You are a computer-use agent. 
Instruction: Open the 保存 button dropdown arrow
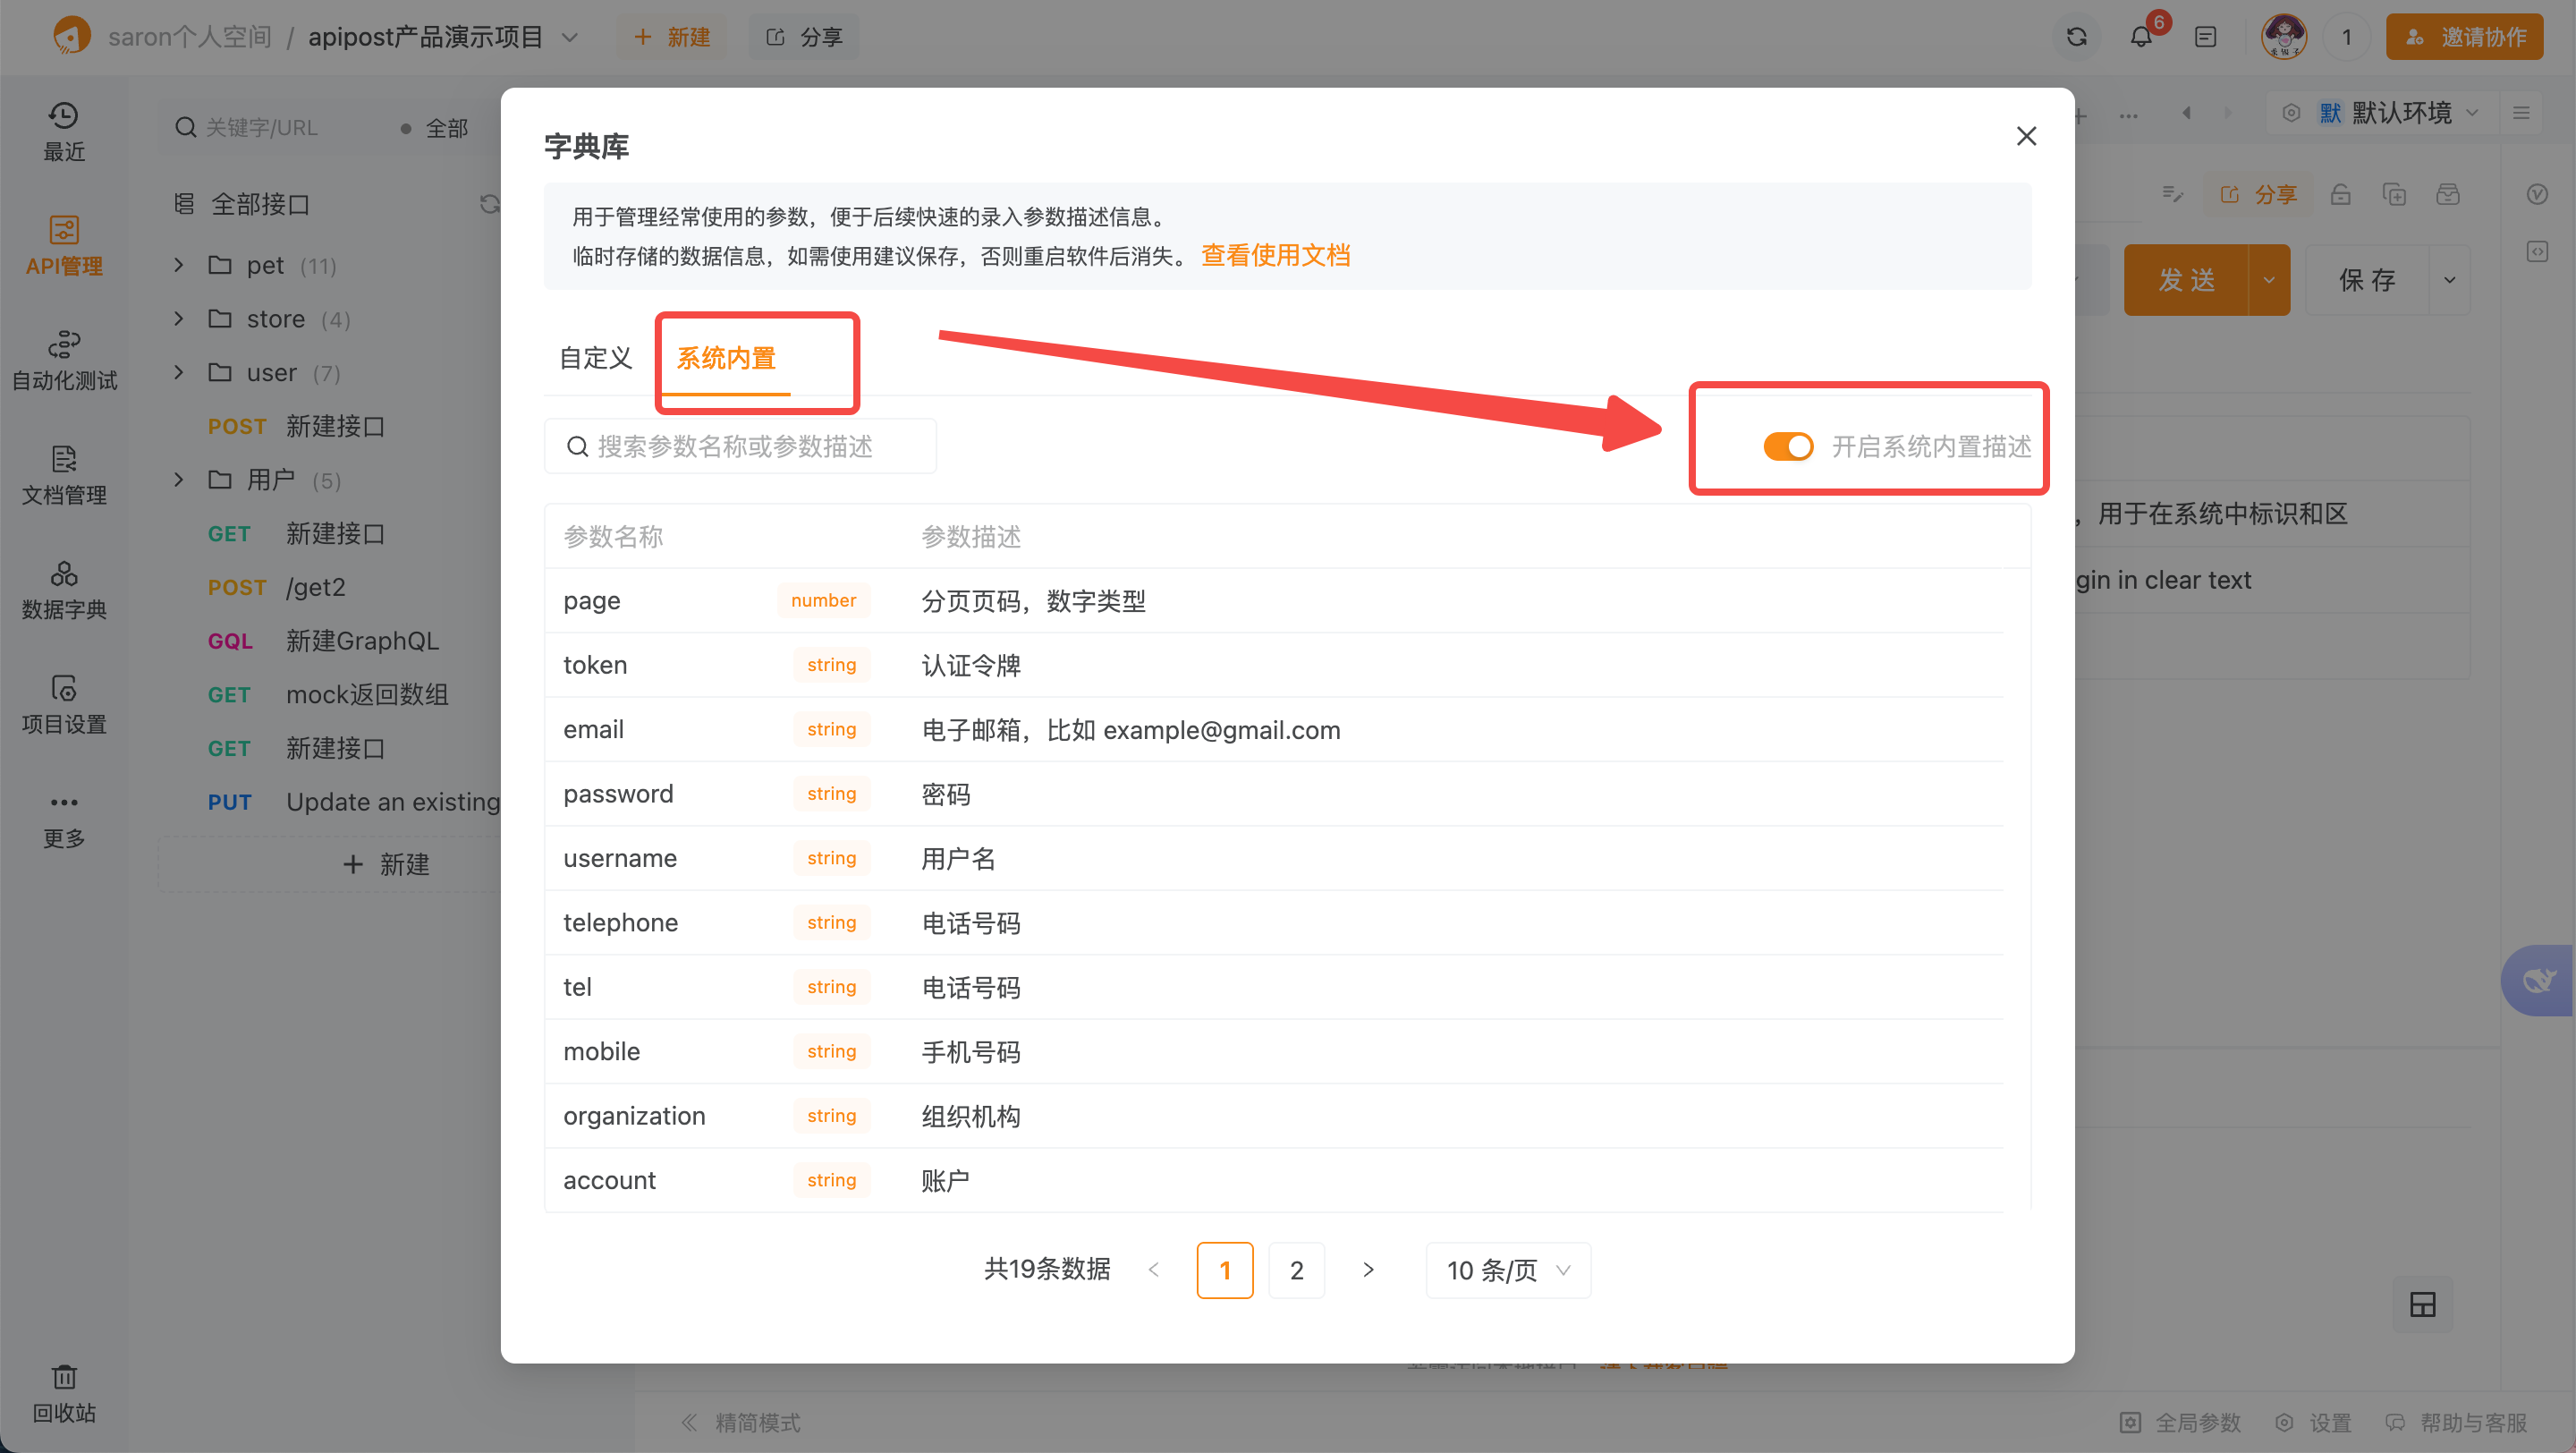2449,280
